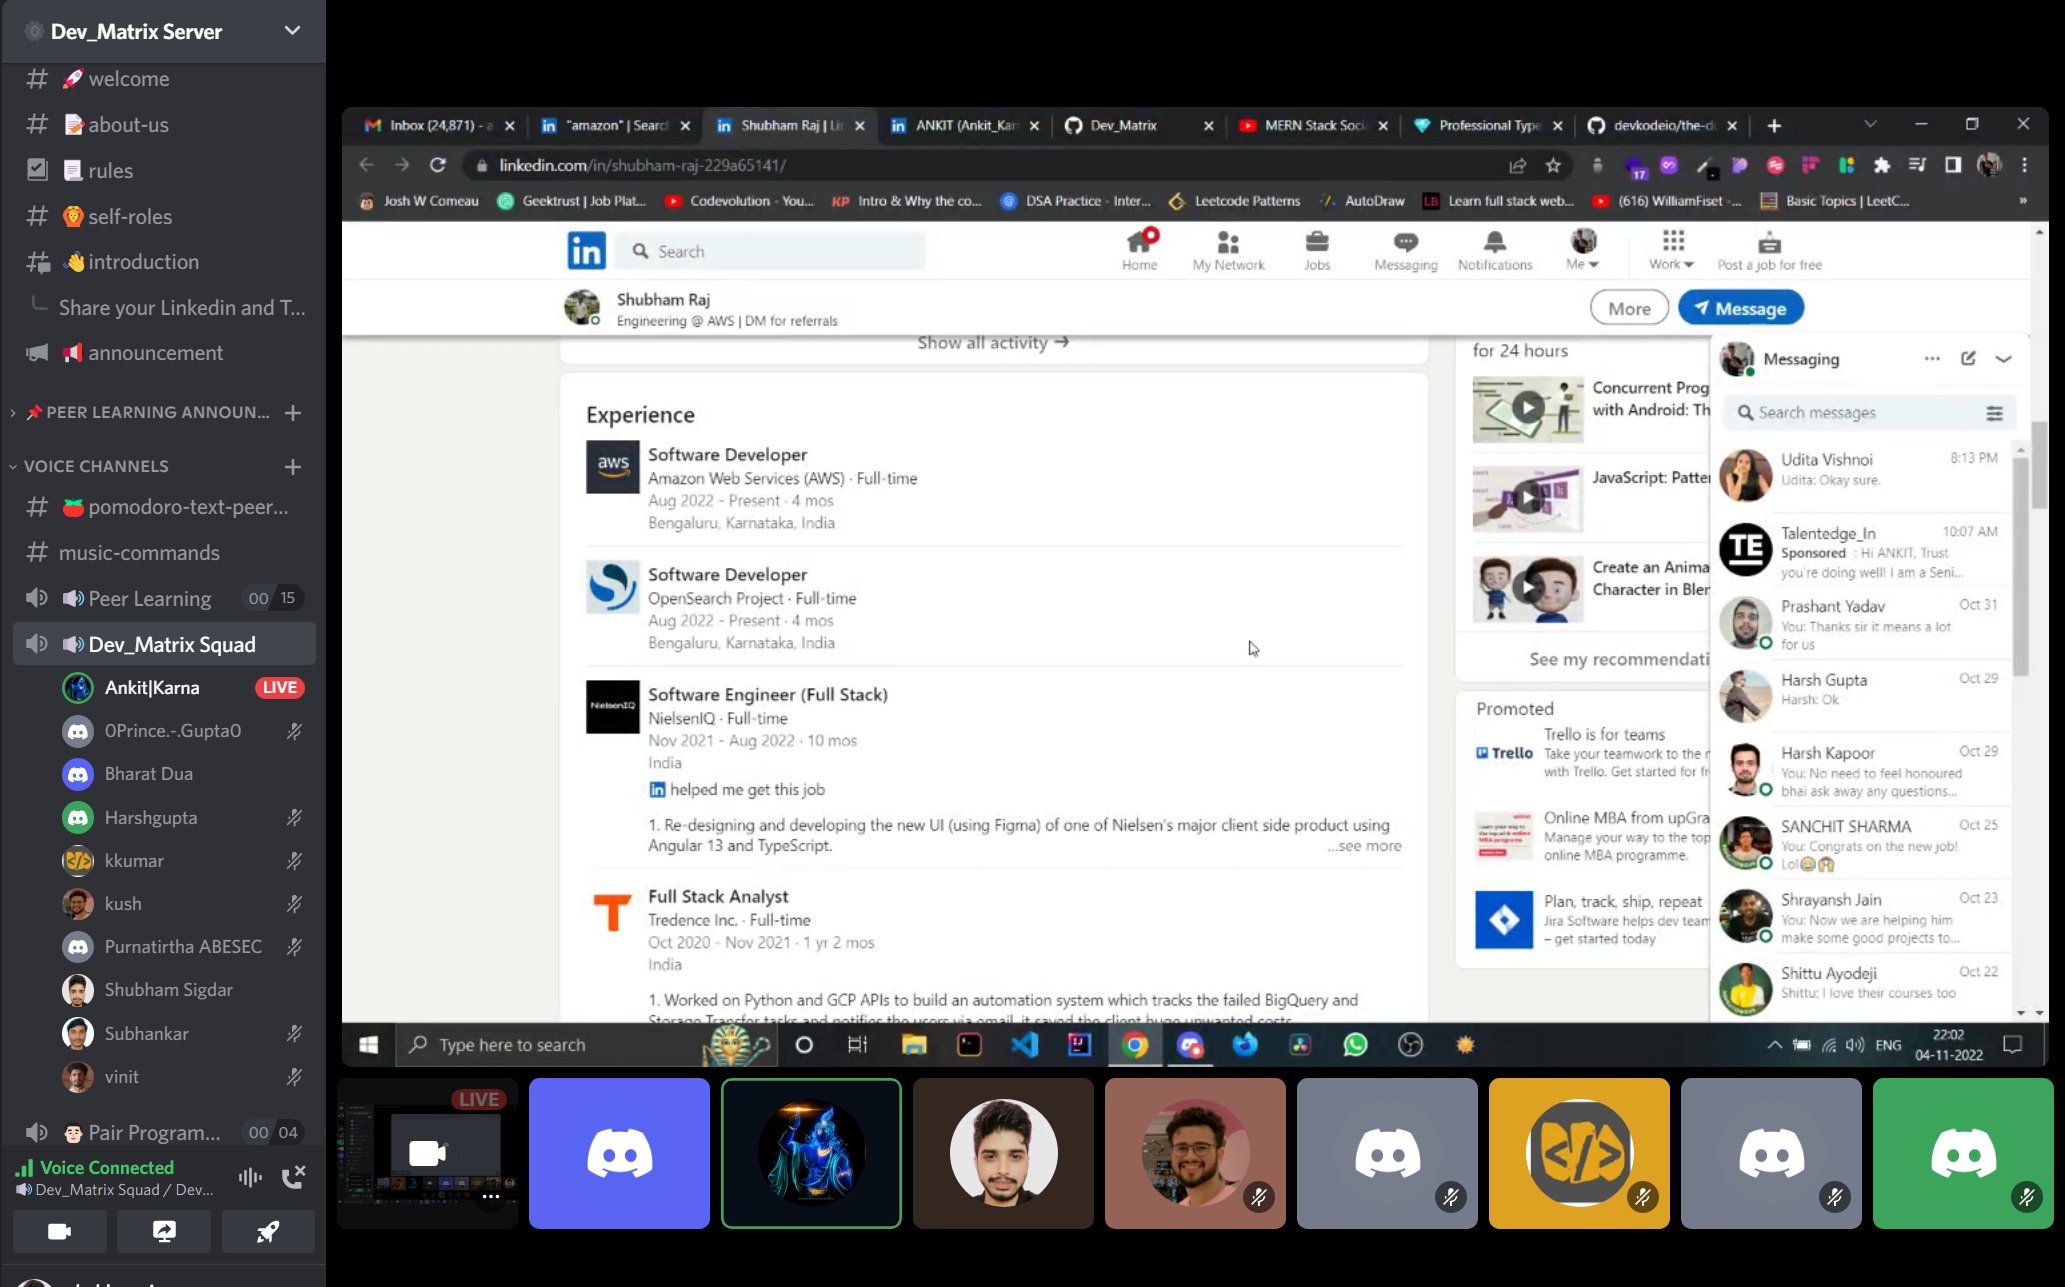2065x1287 pixels.
Task: Minimize the LinkedIn Messaging panel chevron
Action: (2003, 359)
